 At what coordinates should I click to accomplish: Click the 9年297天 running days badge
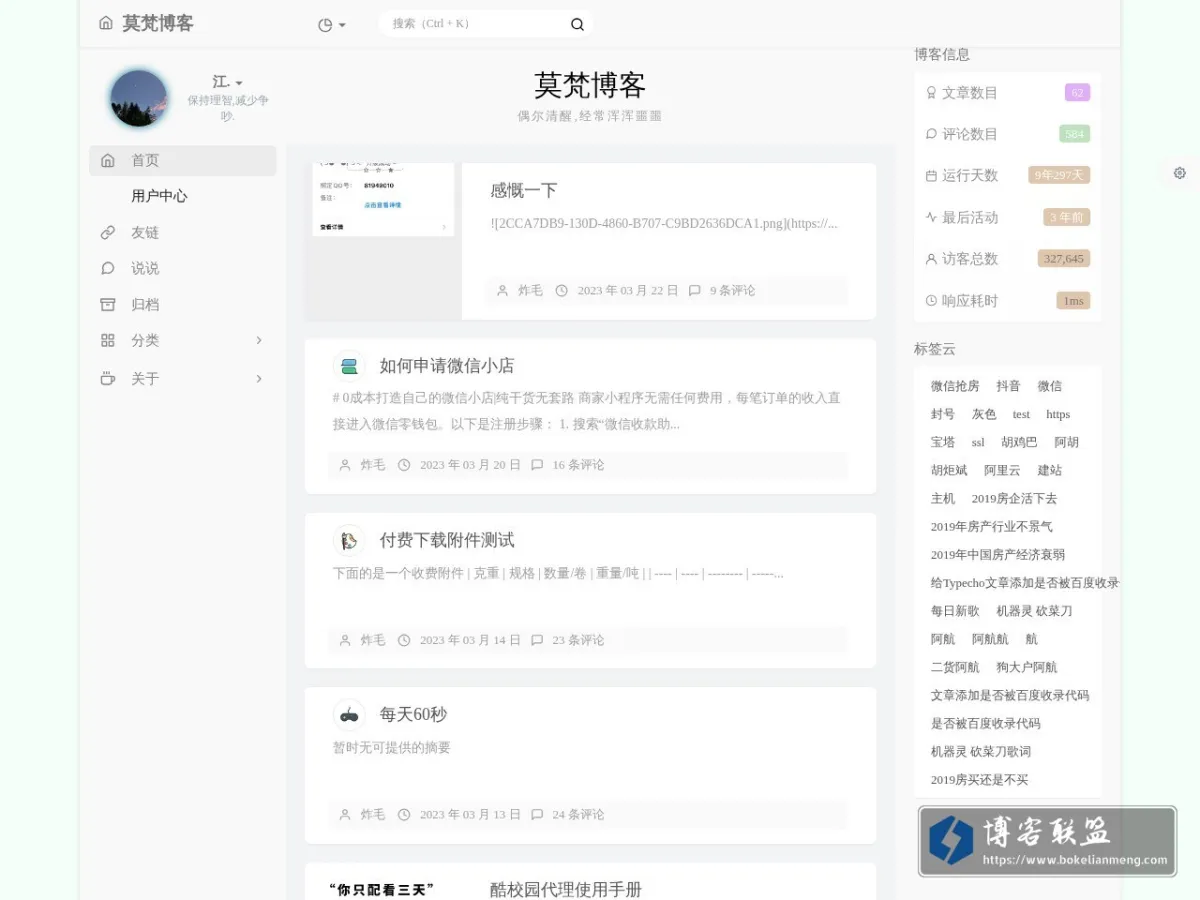1059,175
